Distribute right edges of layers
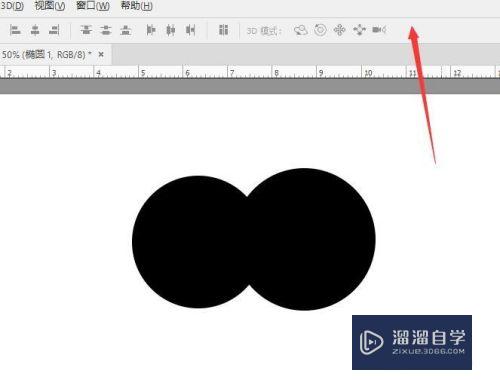This screenshot has height=380, width=500. 190,30
